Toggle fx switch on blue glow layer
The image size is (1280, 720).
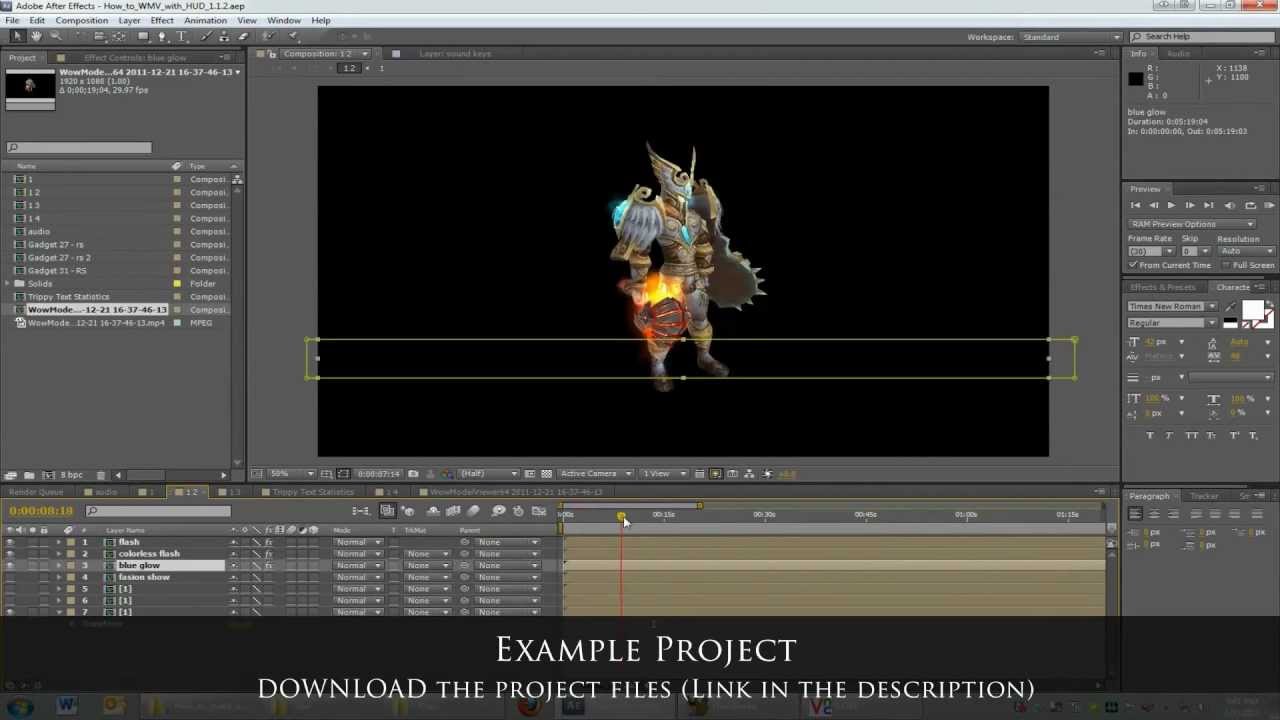(268, 566)
